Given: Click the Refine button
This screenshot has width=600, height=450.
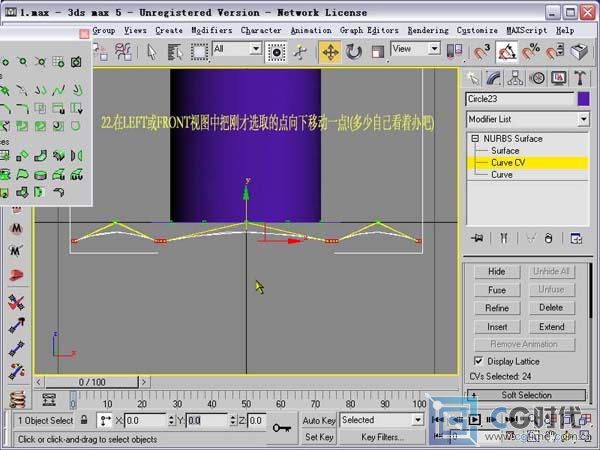Looking at the screenshot, I should tap(497, 308).
